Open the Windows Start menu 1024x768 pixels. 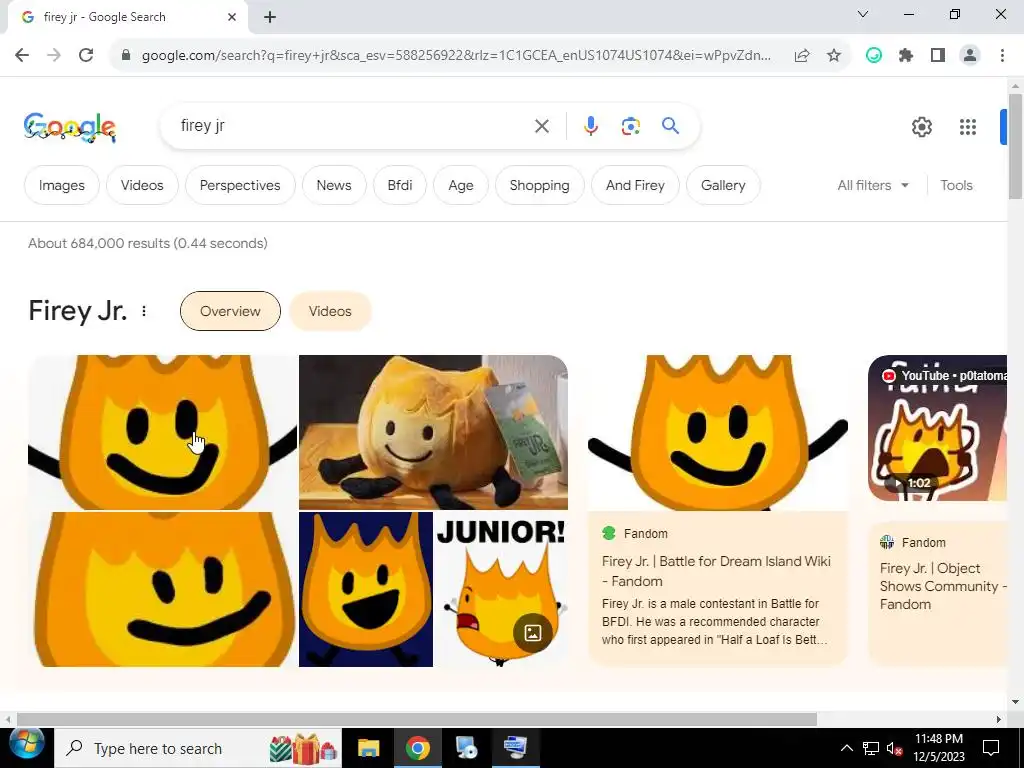point(25,744)
